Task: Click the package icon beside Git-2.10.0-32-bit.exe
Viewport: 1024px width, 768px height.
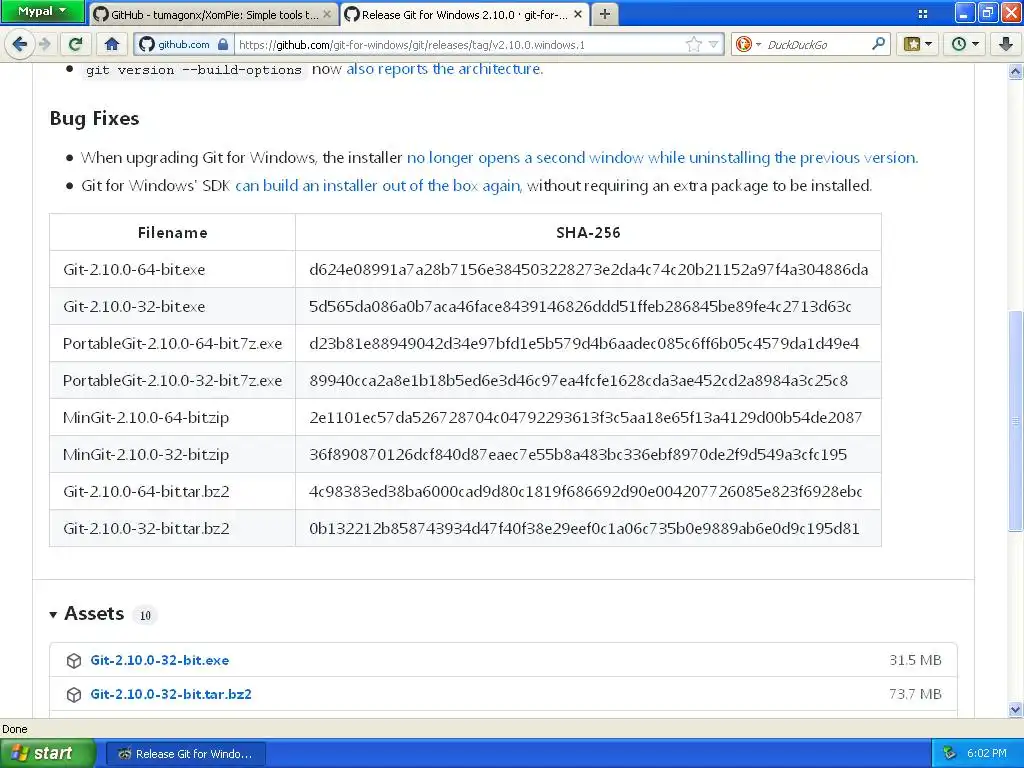Action: (74, 661)
